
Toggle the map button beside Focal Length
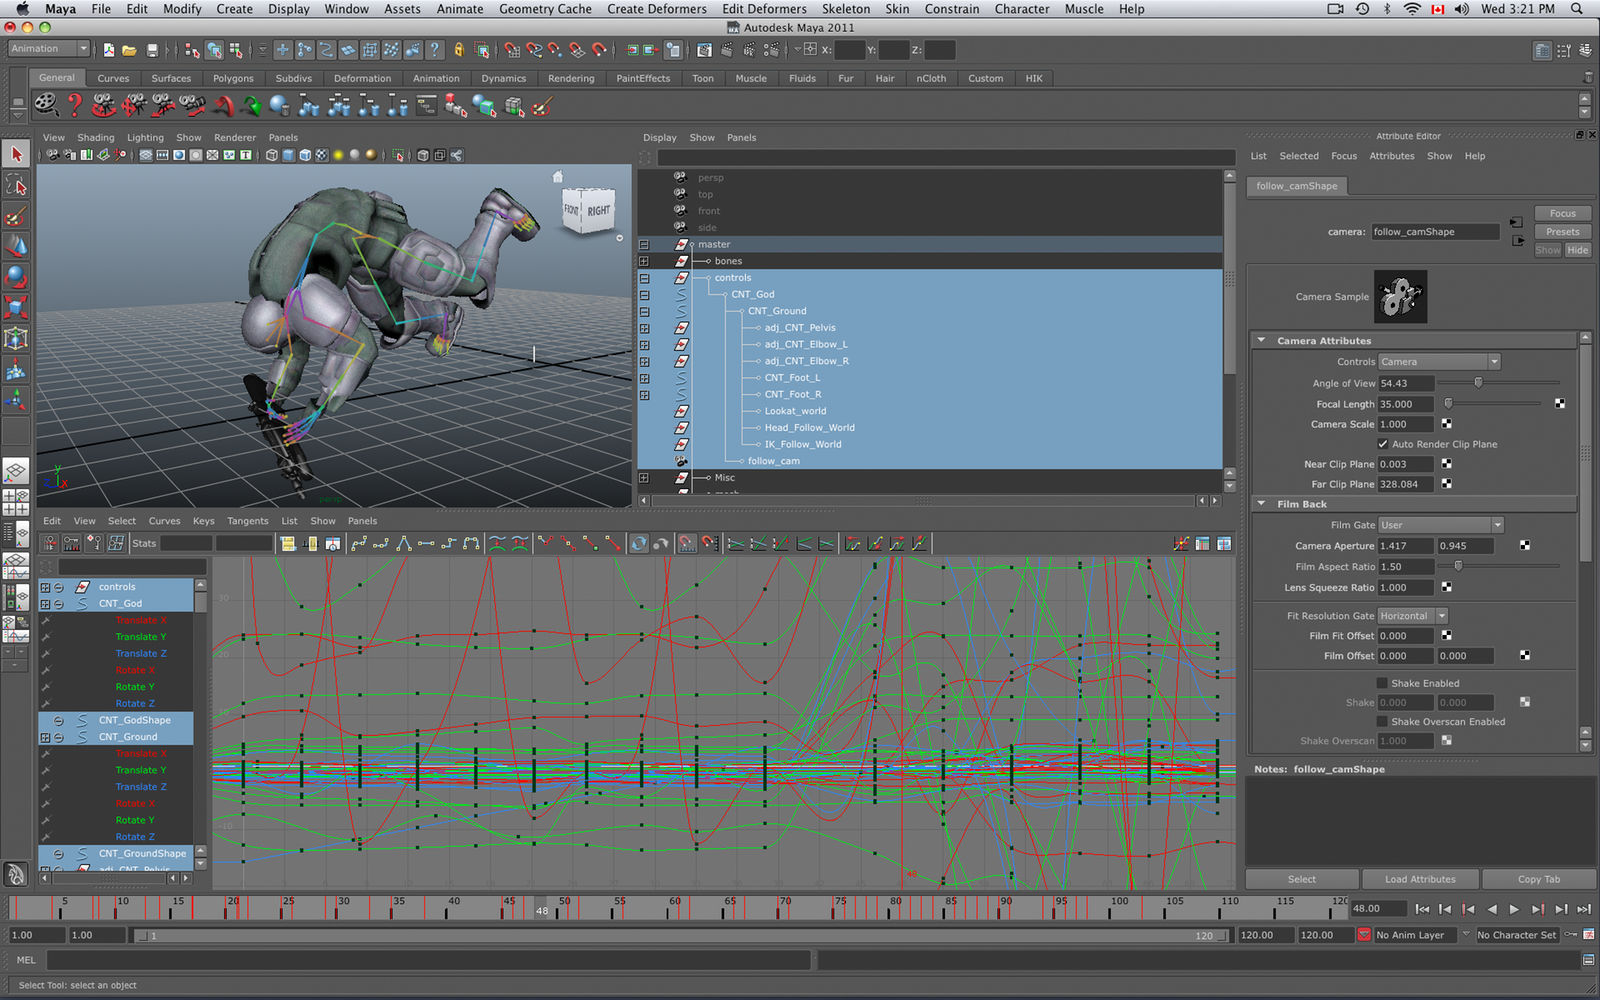(x=1560, y=404)
